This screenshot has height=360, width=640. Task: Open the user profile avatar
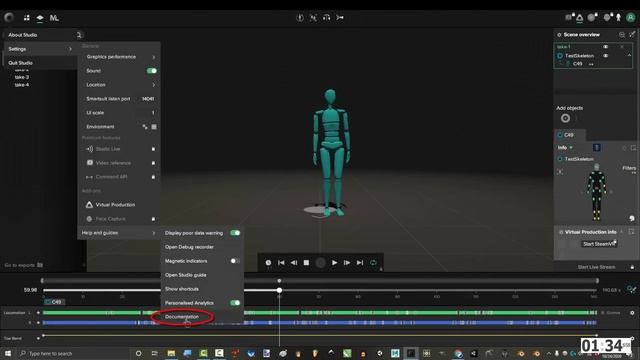[x=631, y=17]
